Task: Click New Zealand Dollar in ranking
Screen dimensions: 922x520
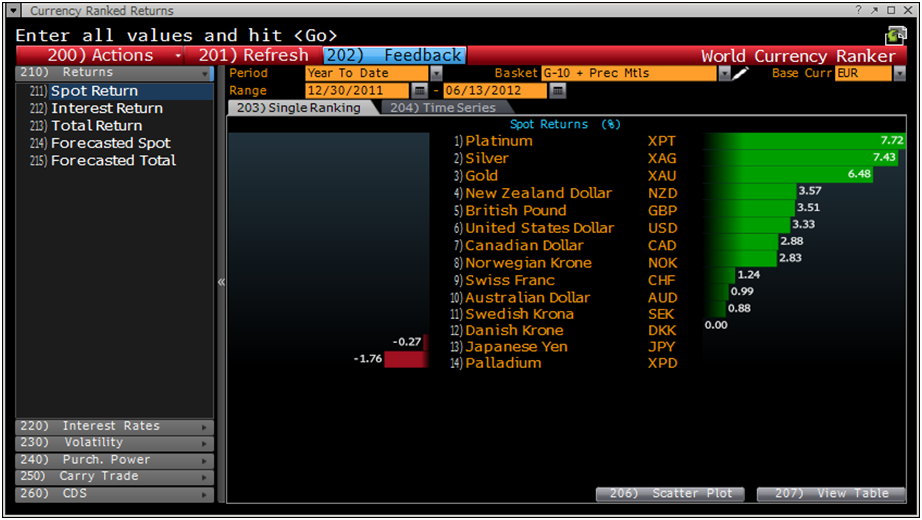Action: point(539,193)
